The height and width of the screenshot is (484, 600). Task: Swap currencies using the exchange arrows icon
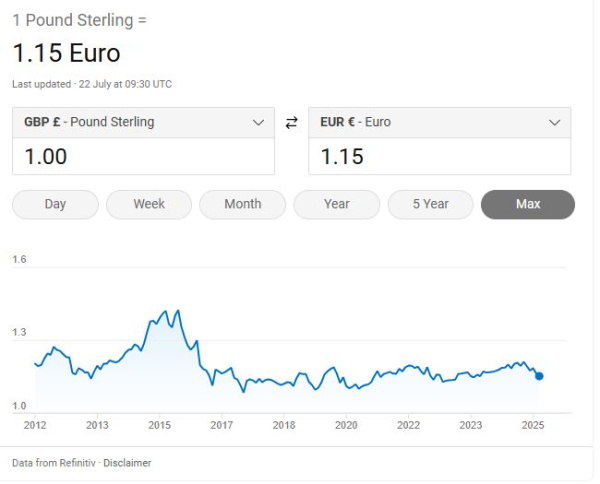(x=292, y=123)
